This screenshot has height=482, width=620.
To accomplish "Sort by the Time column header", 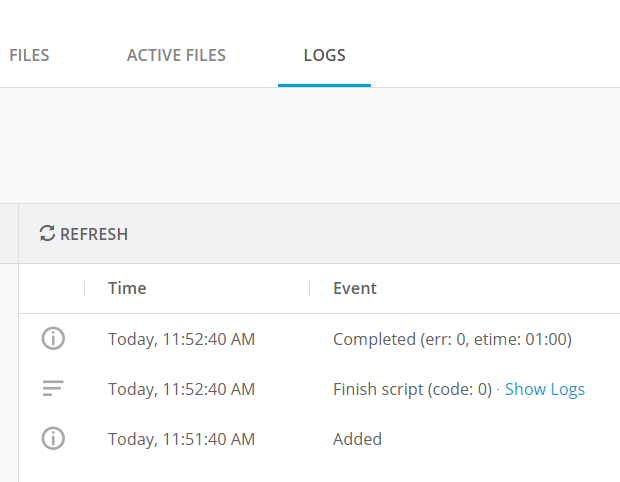I will pyautogui.click(x=127, y=288).
